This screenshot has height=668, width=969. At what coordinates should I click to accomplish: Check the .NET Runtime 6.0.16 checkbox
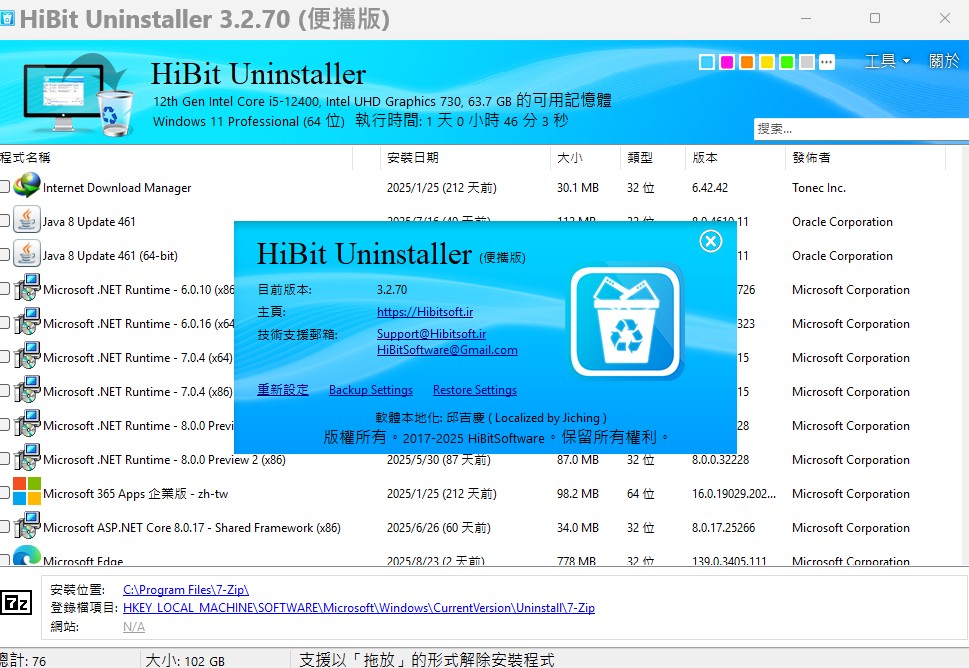(x=4, y=322)
